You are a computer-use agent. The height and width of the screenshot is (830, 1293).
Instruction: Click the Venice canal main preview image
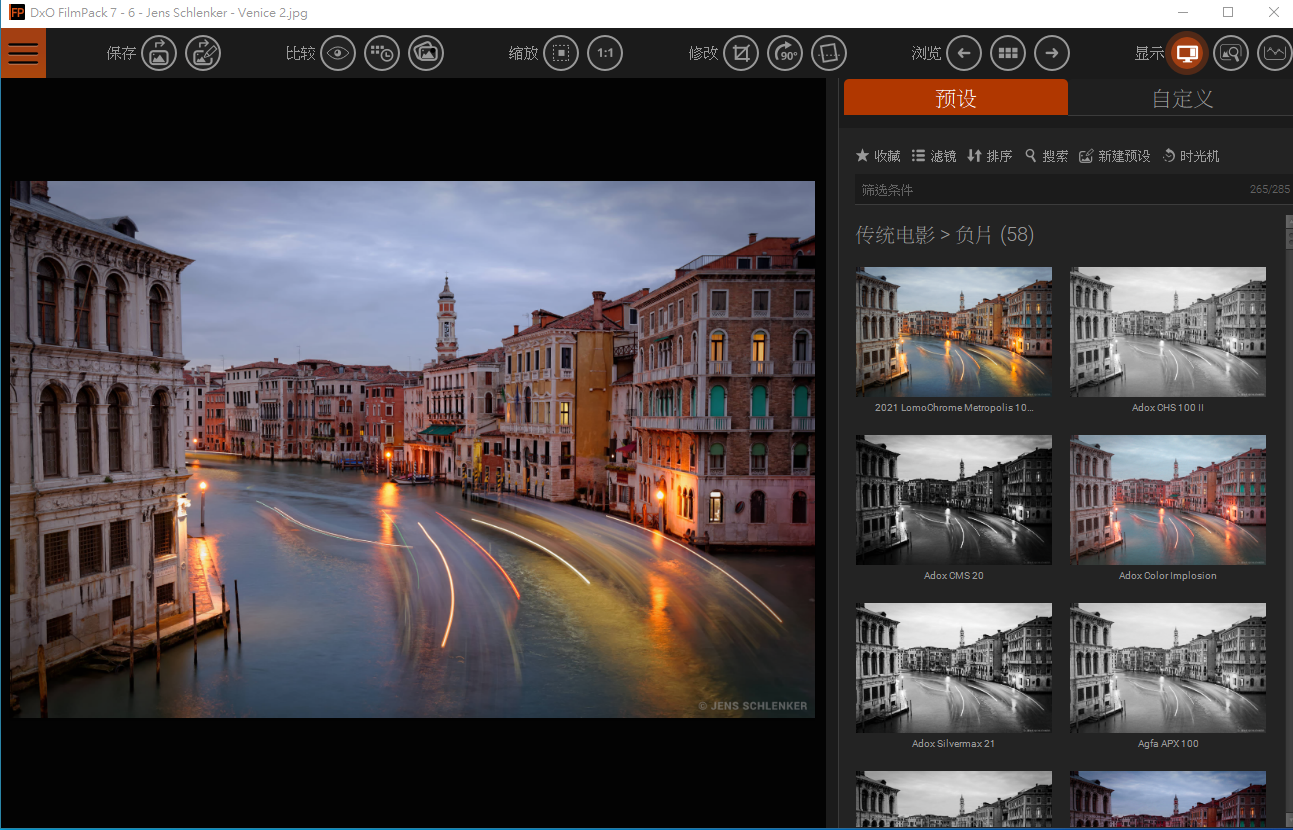click(412, 449)
